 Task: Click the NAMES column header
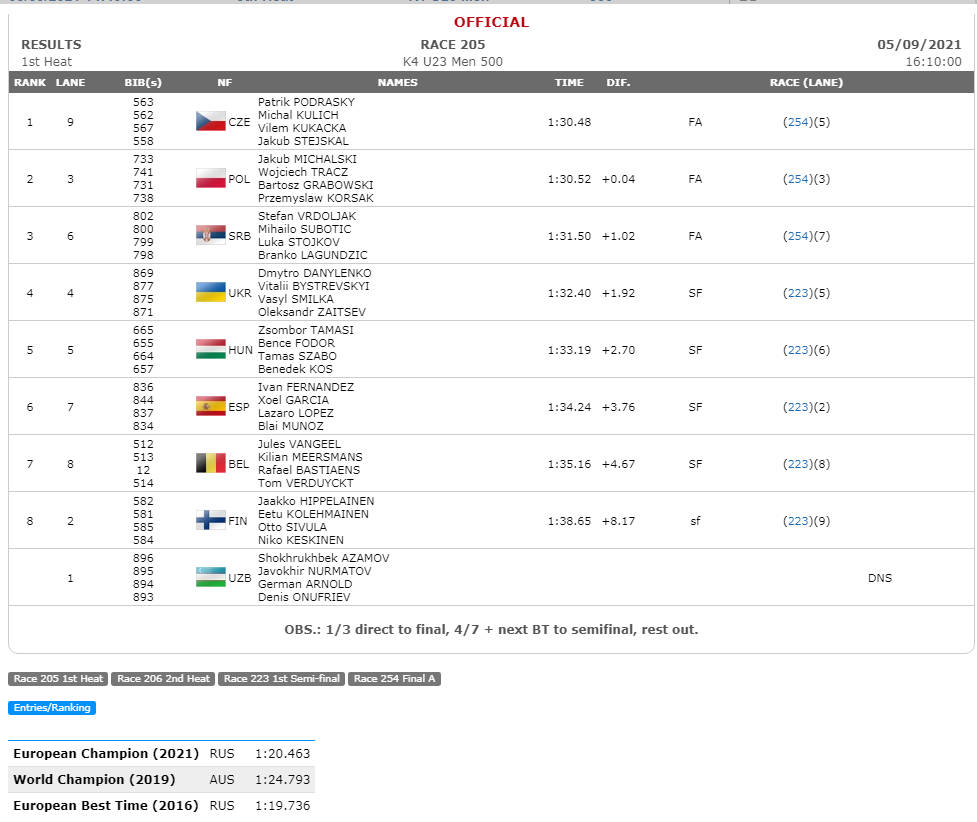pos(398,82)
